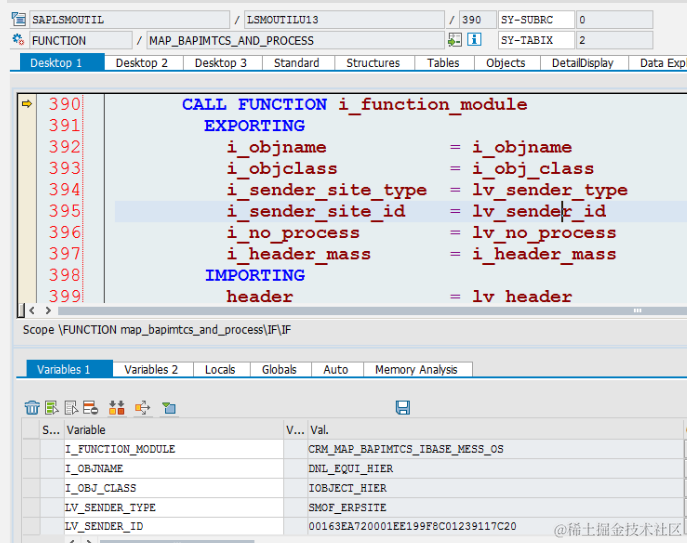
Task: Open the Objects tab
Action: [x=506, y=63]
